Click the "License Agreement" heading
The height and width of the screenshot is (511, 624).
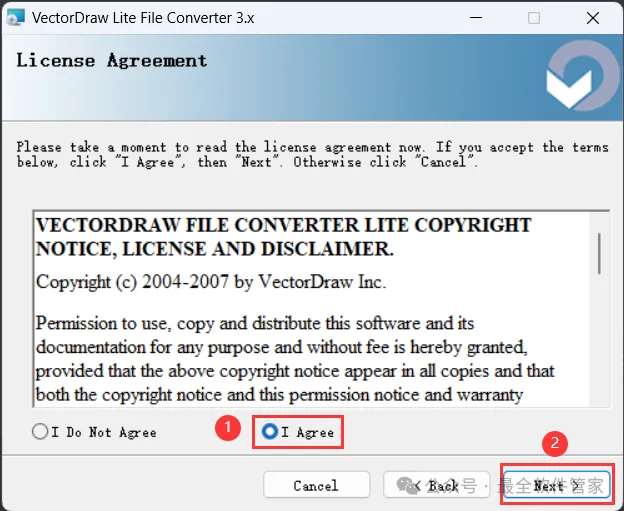tap(111, 61)
